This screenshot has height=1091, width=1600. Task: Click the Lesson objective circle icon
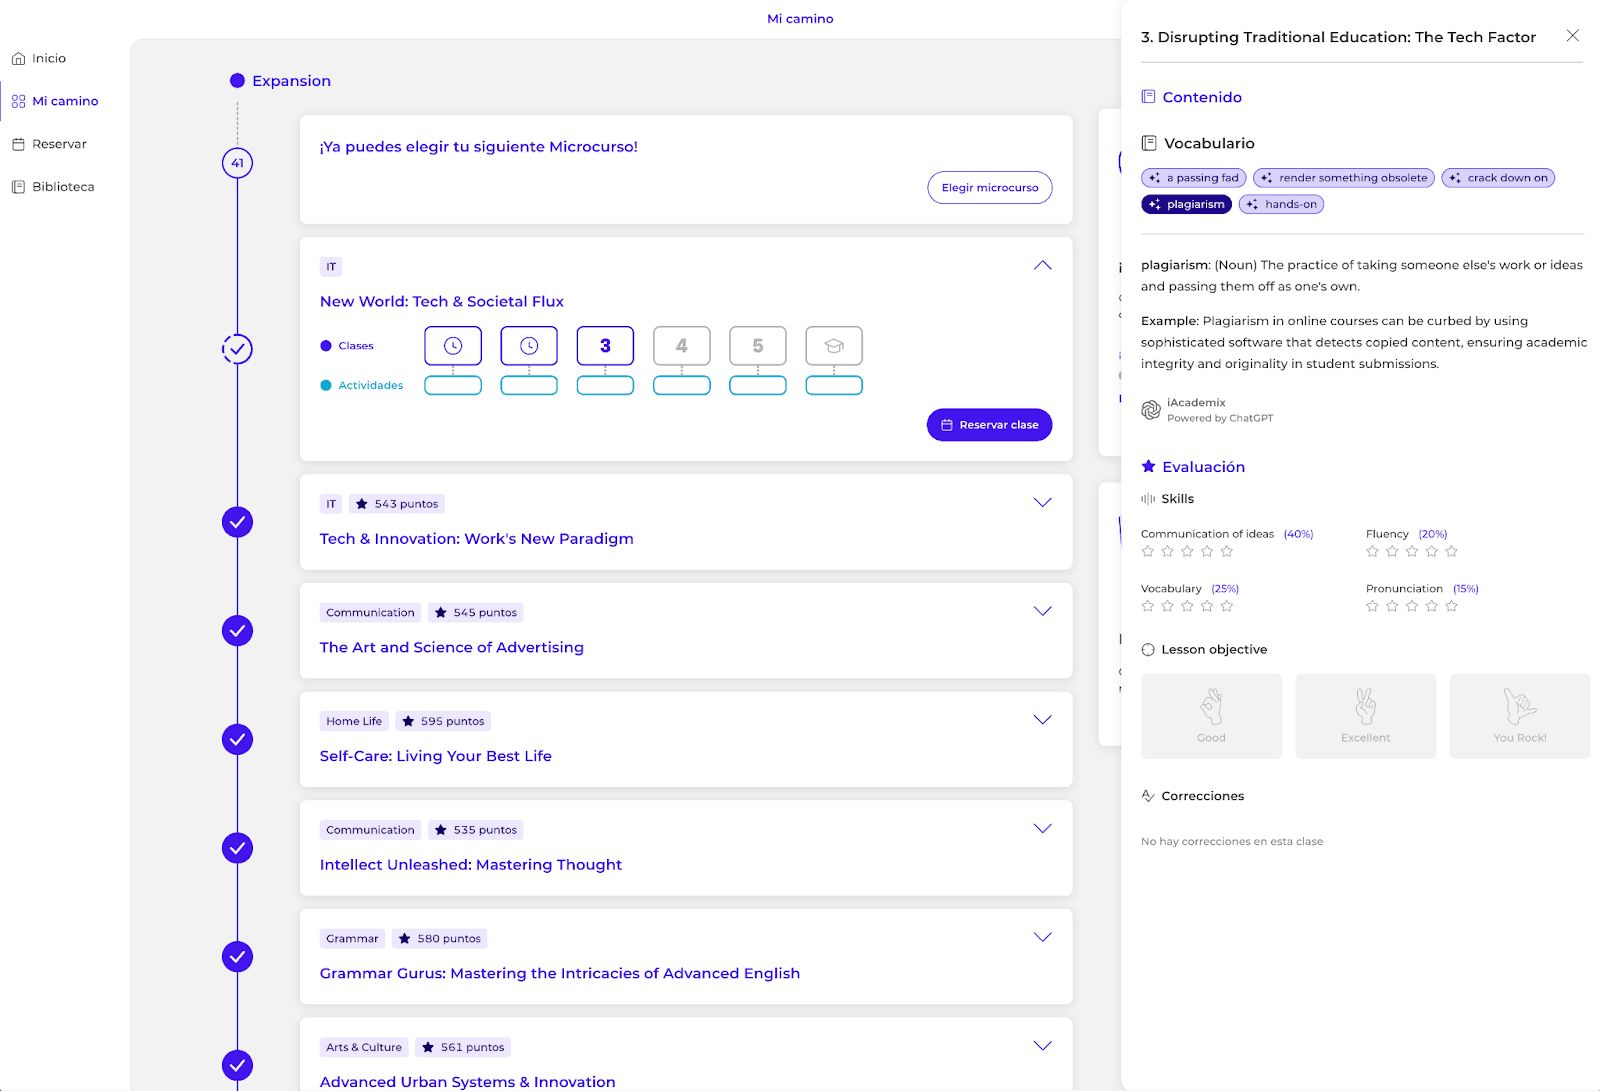point(1148,650)
